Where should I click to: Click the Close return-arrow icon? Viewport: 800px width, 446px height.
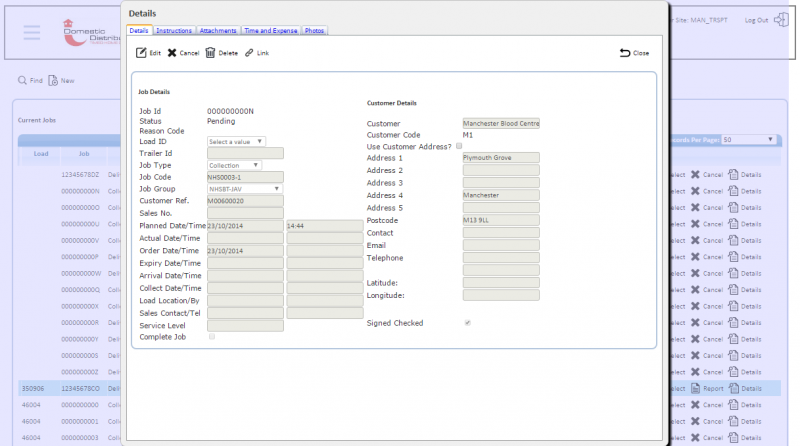pos(625,53)
